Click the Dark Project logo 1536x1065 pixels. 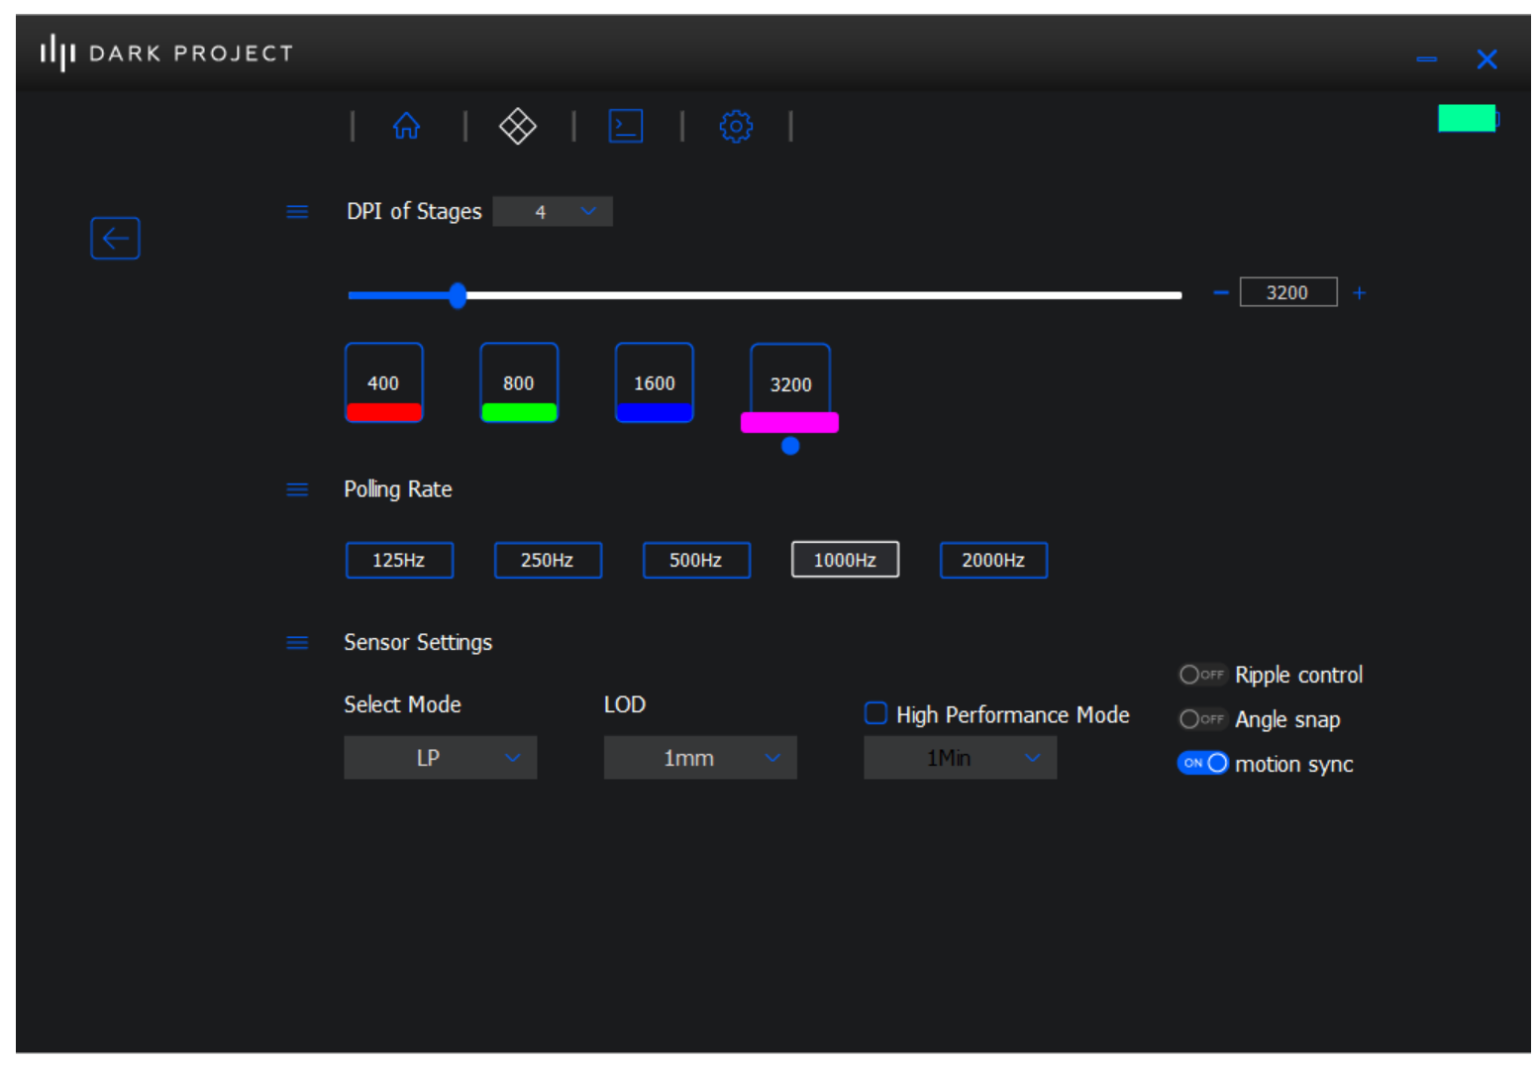point(166,52)
